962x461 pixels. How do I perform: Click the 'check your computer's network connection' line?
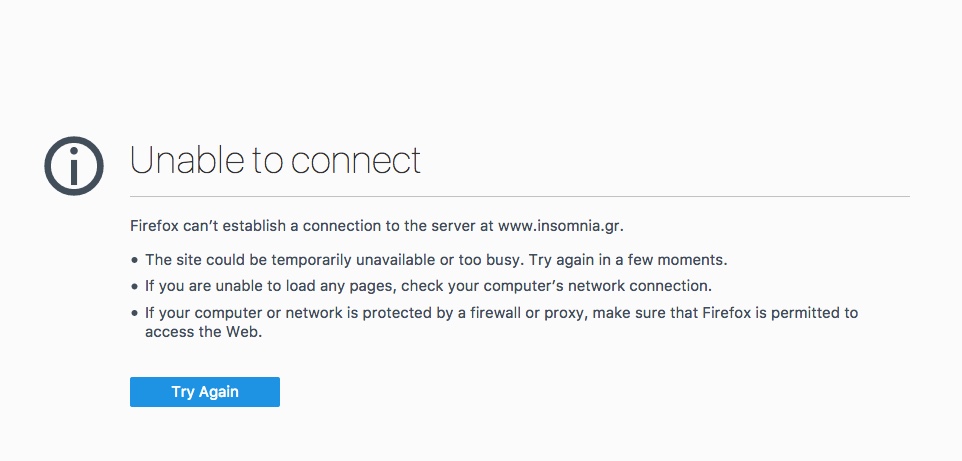(428, 286)
